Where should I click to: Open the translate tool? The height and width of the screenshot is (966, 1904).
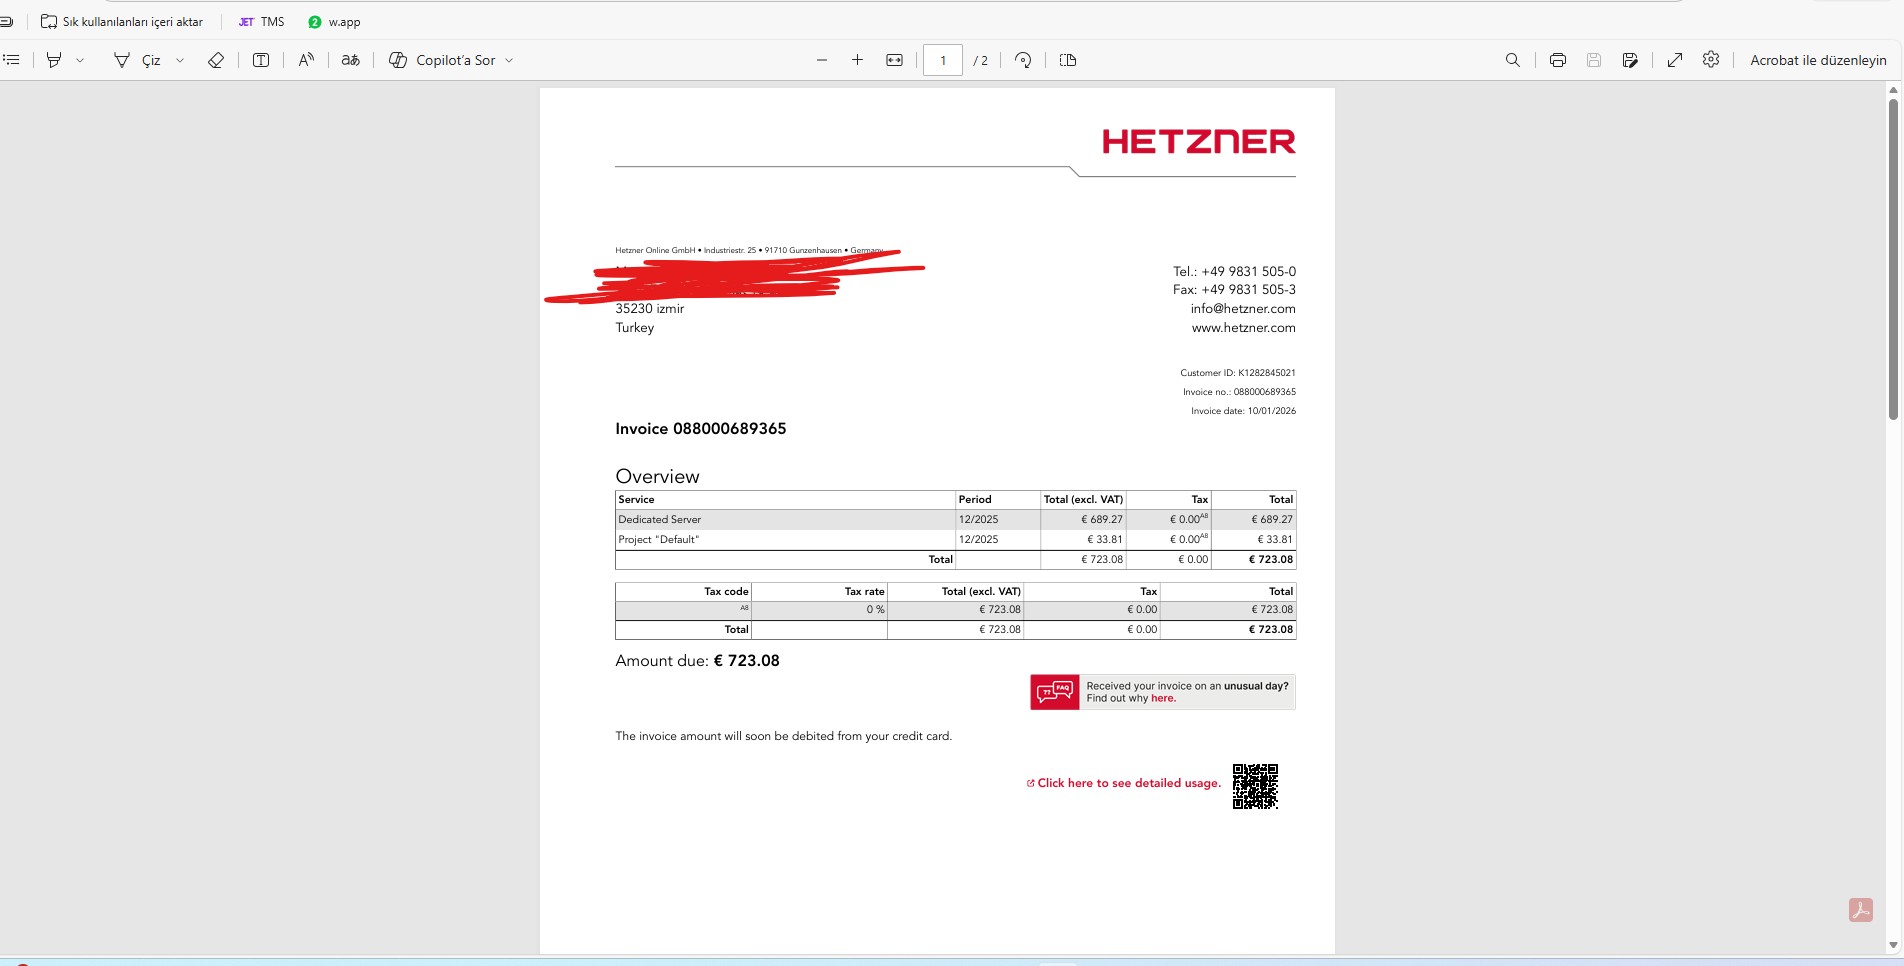(350, 60)
